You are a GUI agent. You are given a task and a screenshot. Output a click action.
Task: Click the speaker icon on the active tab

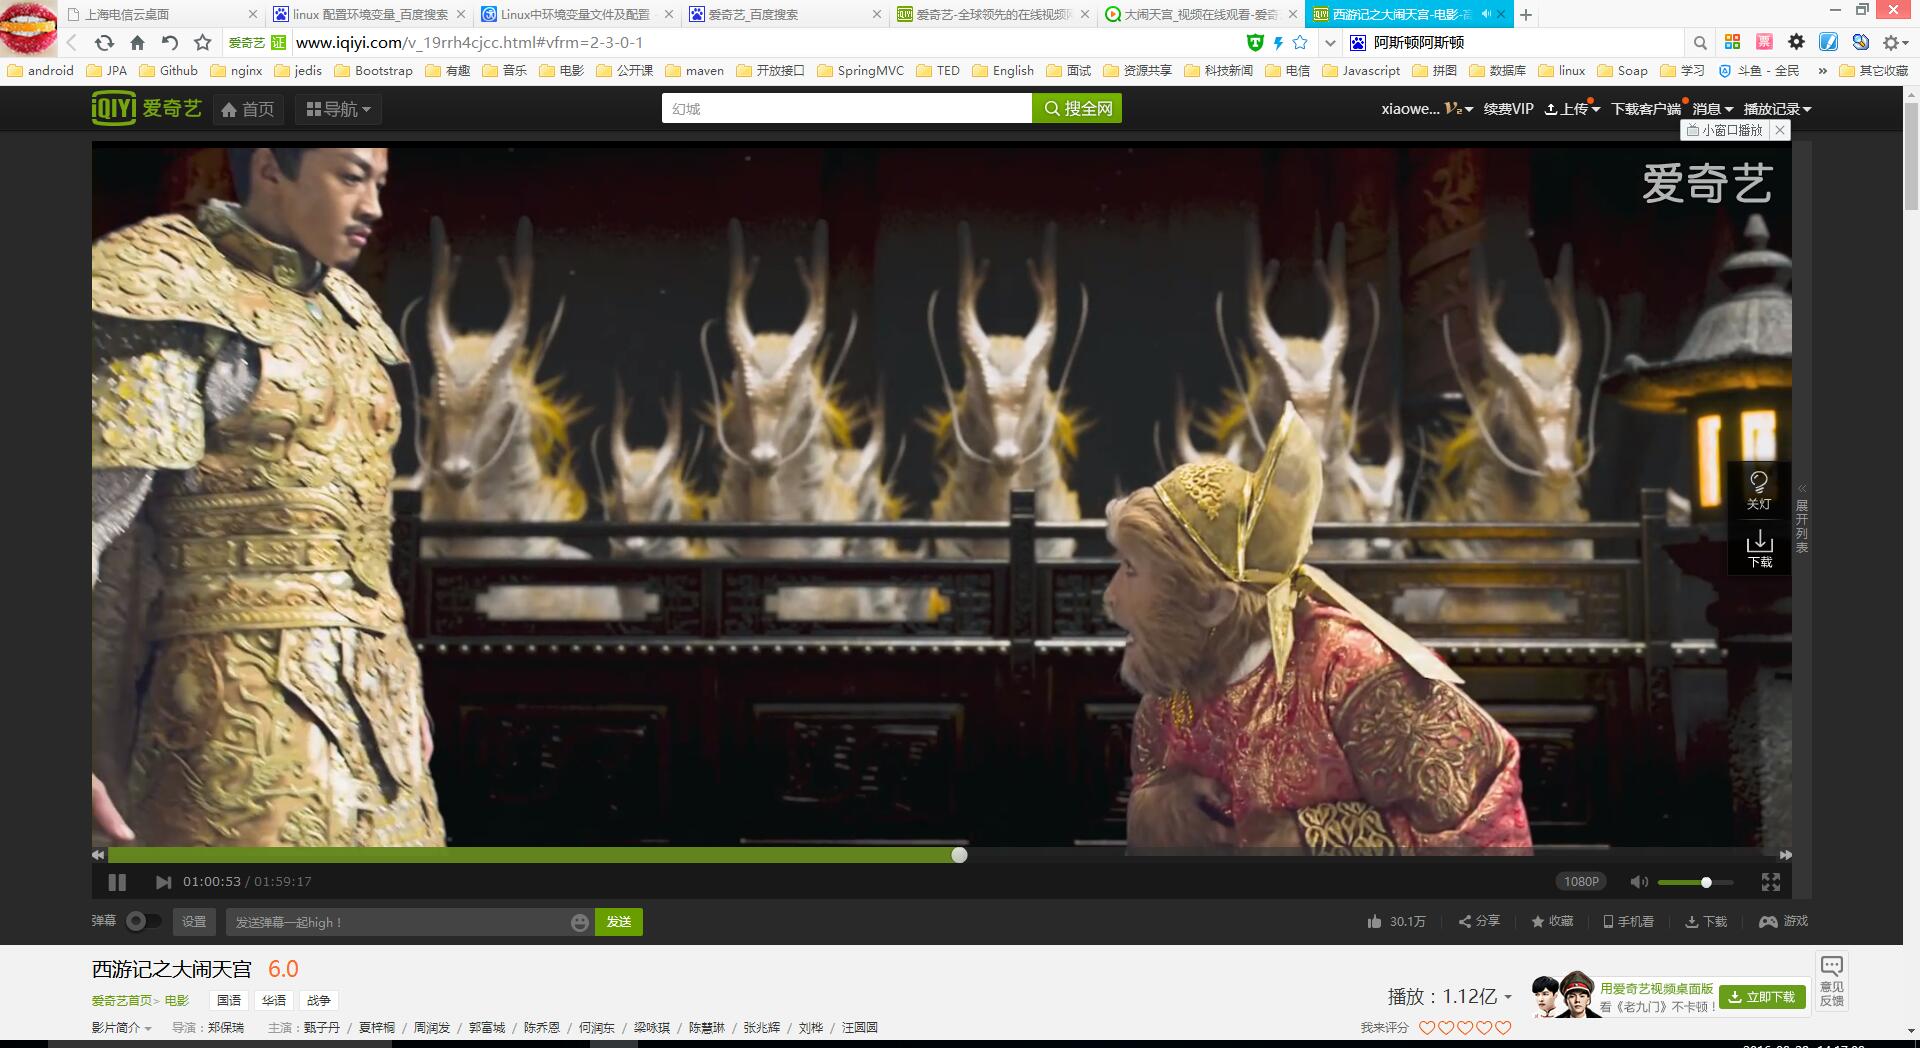[1487, 14]
